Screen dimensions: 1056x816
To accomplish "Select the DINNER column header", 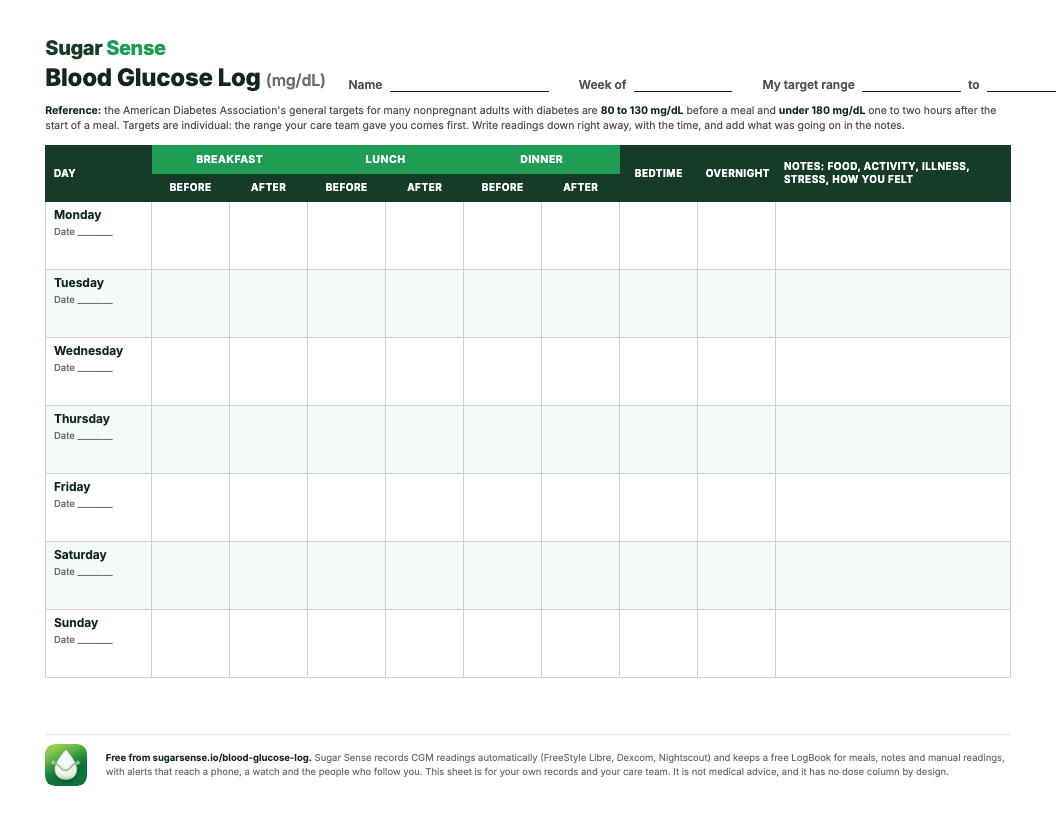I will click(541, 160).
